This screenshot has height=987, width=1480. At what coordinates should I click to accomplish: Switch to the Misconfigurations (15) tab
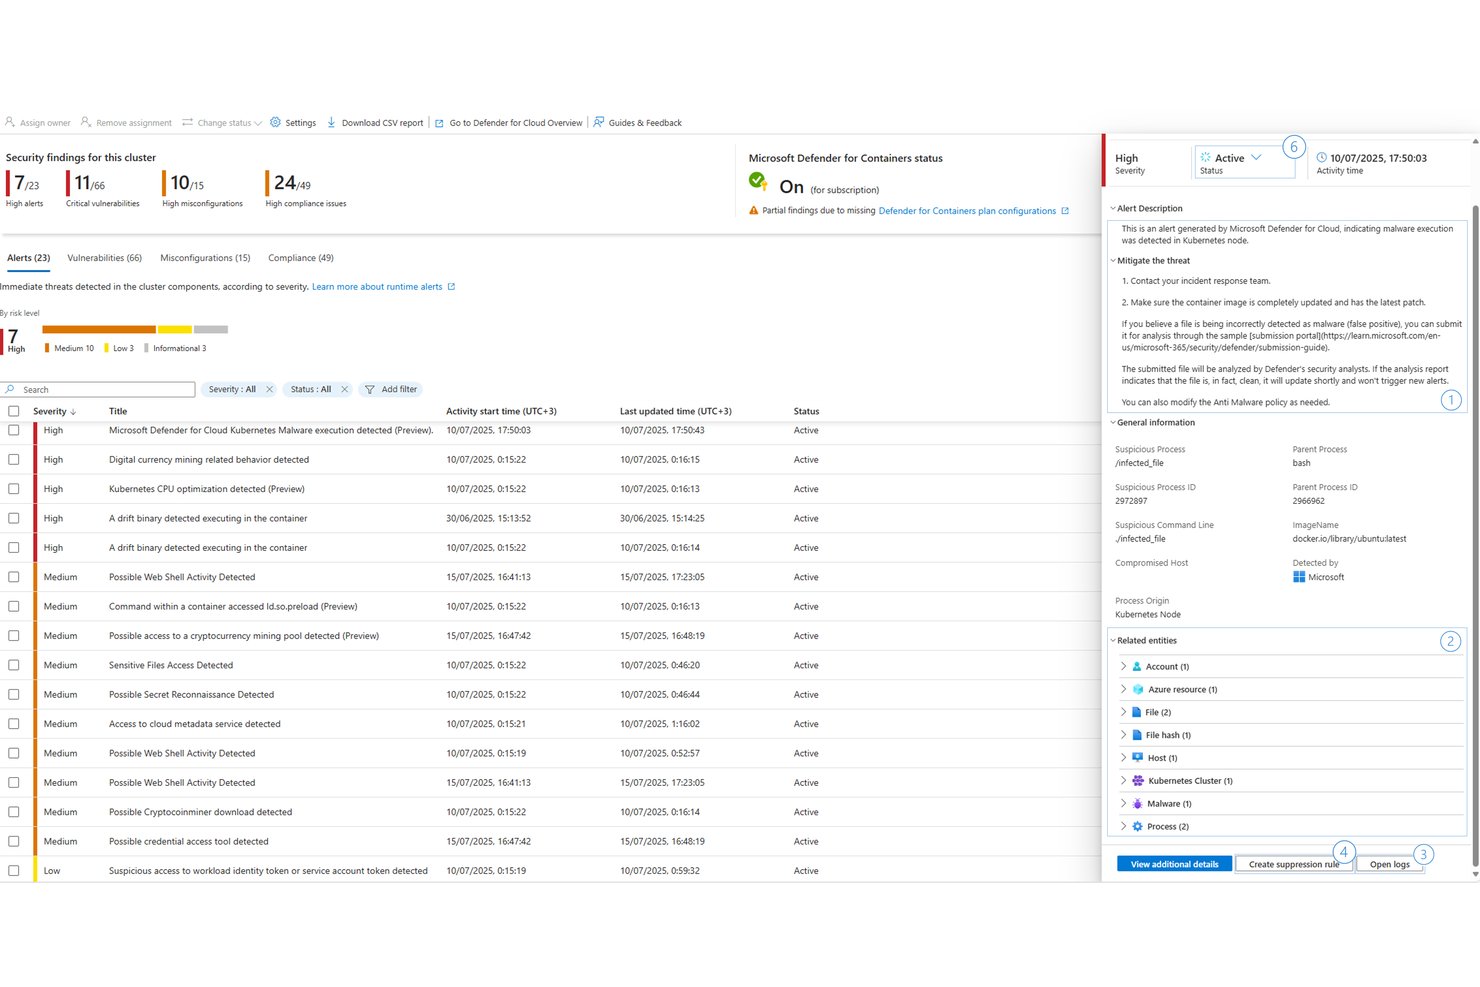coord(205,258)
